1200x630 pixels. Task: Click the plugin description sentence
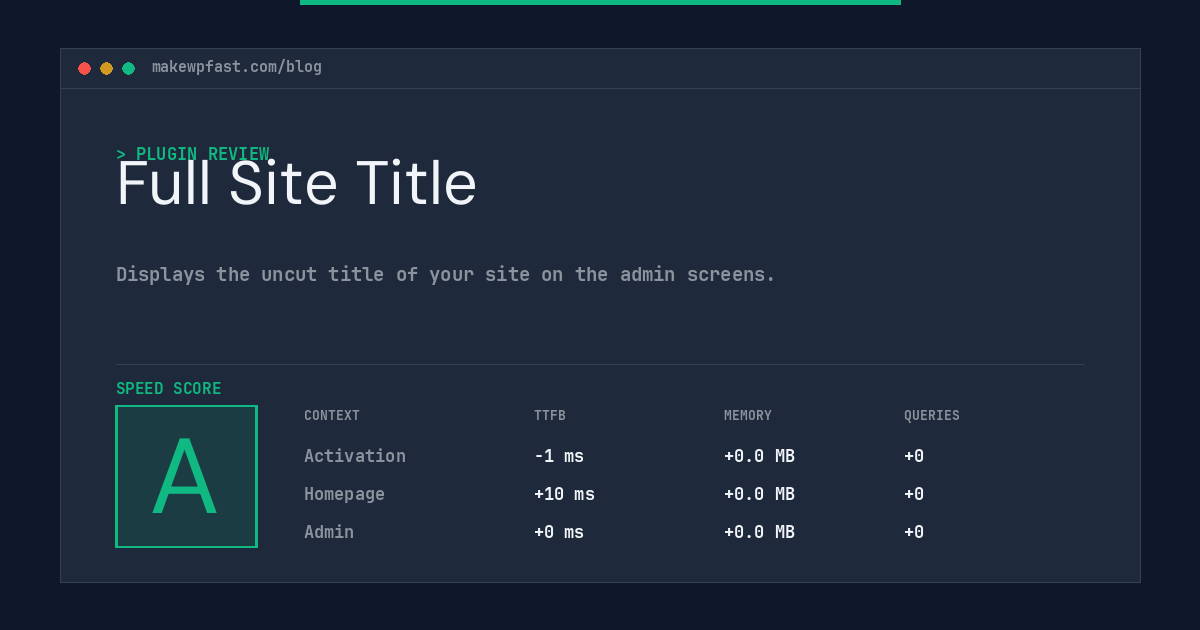pos(446,274)
